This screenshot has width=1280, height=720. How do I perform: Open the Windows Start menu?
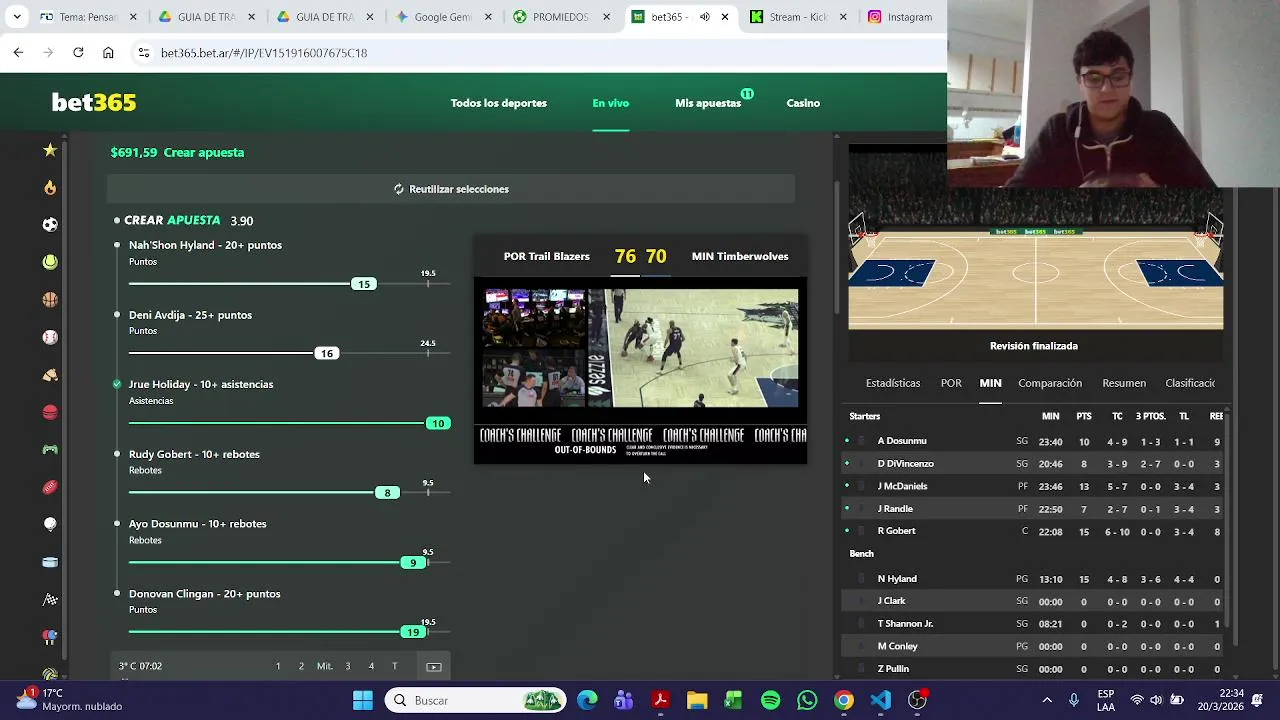[362, 700]
